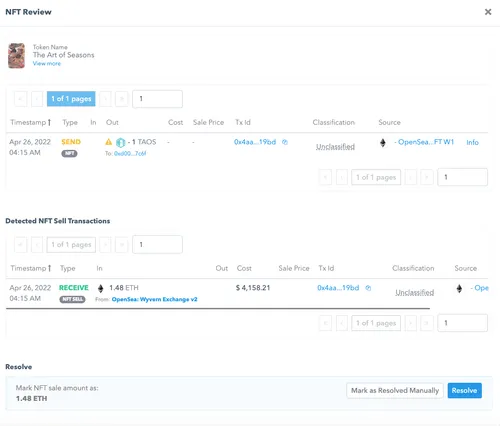Focus page input in pager below SEND row

coord(462,177)
